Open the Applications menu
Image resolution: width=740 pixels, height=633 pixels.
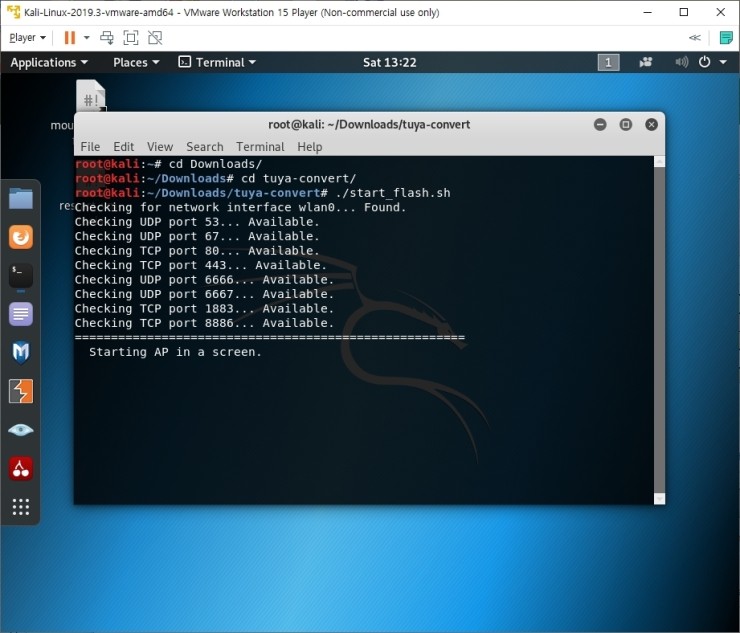tap(49, 62)
